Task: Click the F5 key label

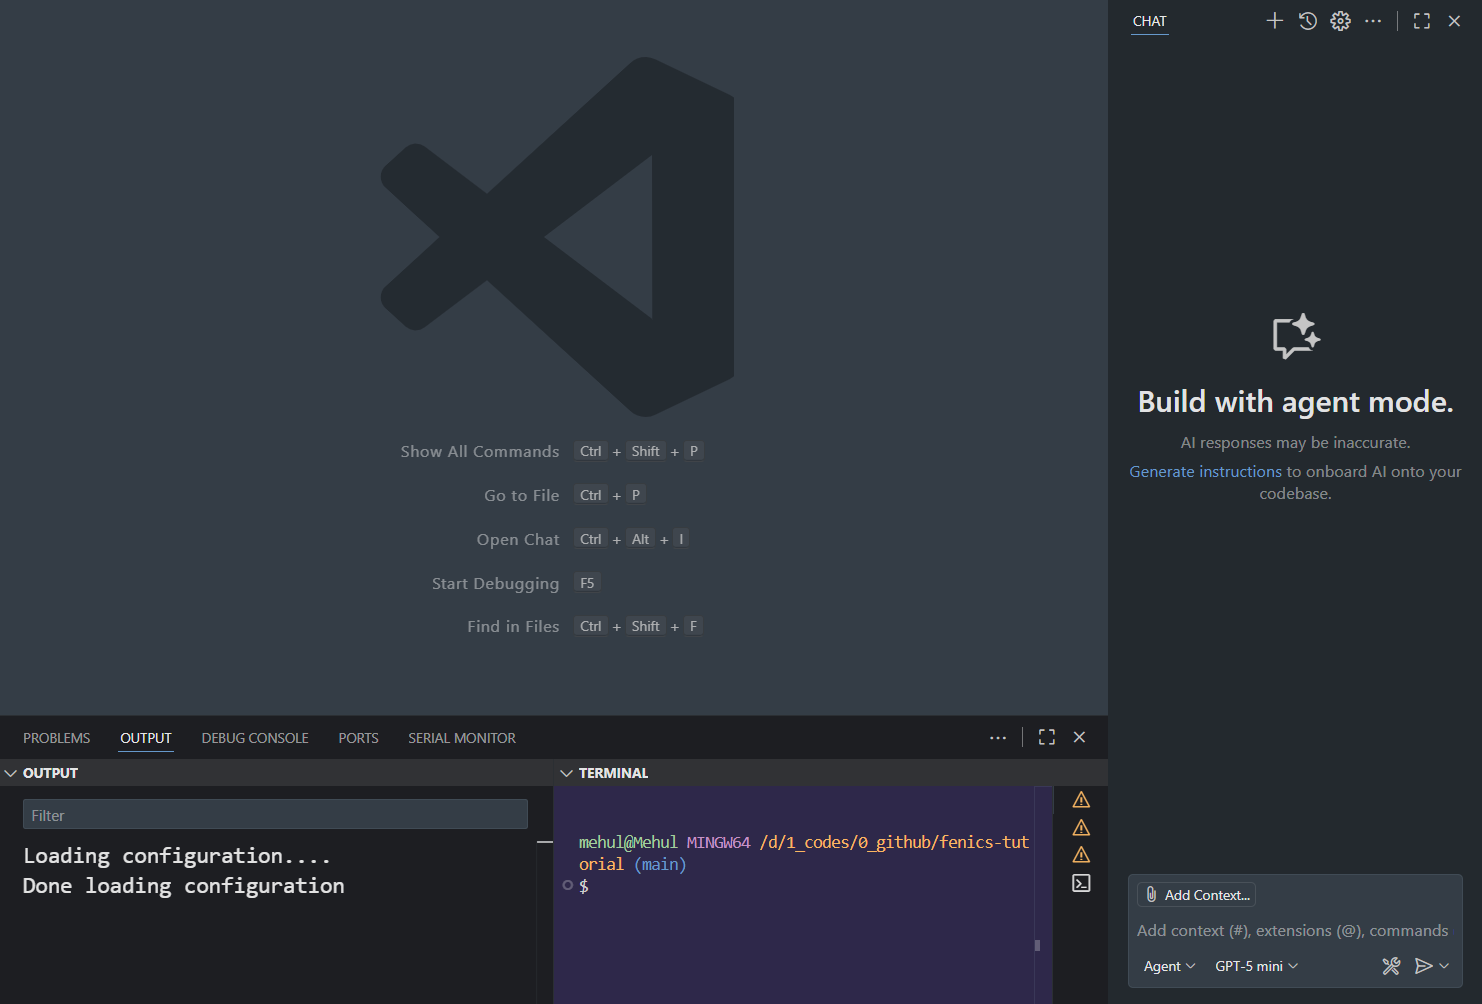Action: [x=587, y=583]
